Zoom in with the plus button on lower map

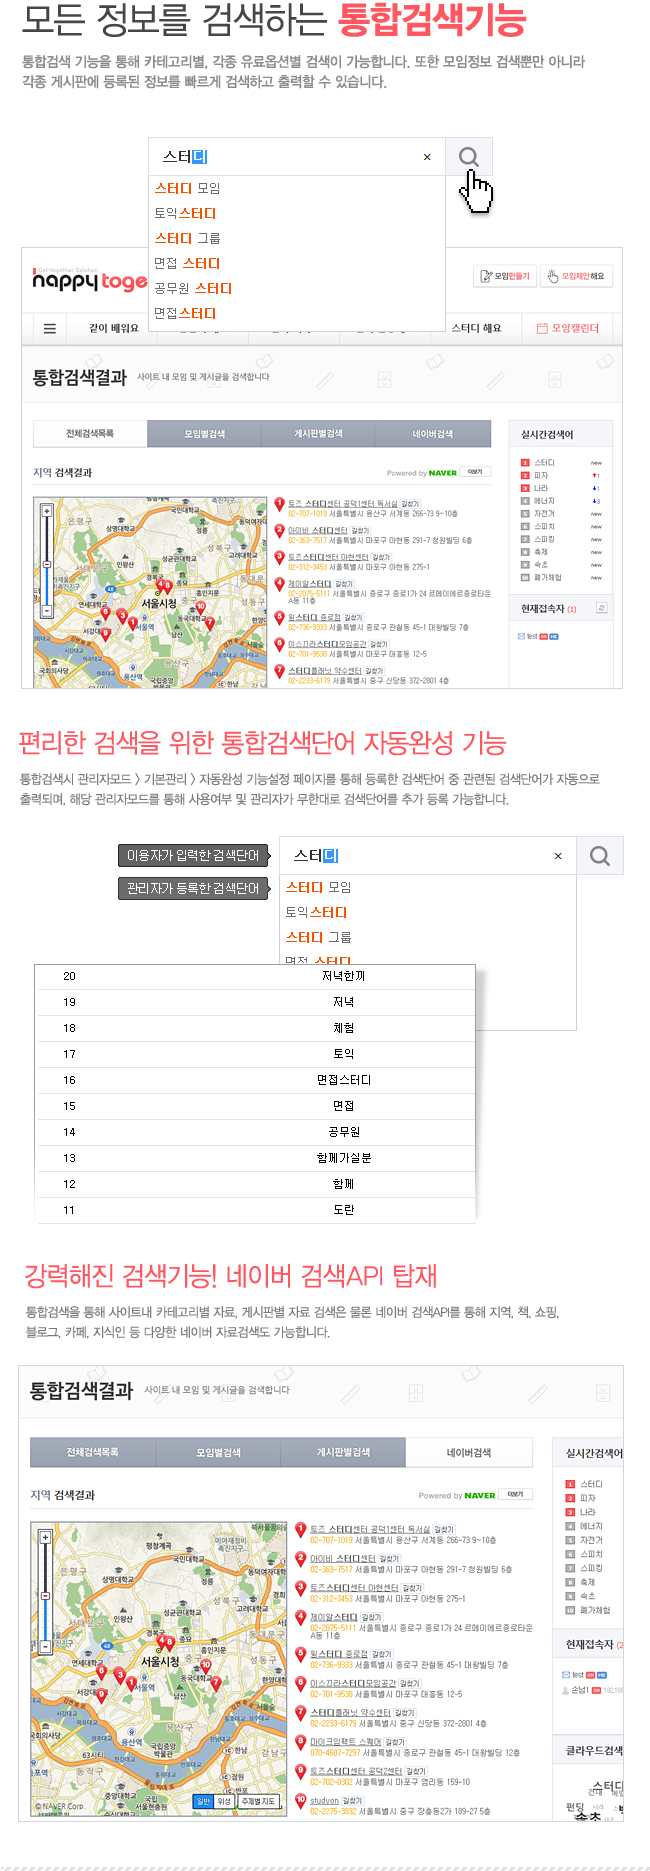pyautogui.click(x=44, y=1538)
